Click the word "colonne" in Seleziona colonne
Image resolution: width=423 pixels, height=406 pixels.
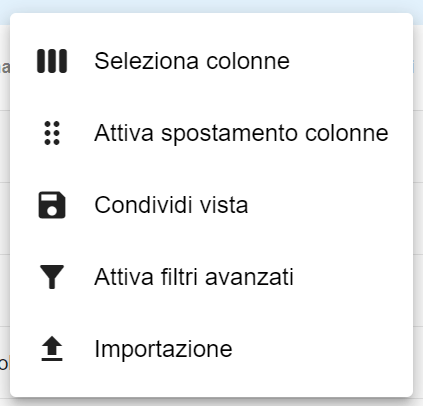click(x=248, y=61)
